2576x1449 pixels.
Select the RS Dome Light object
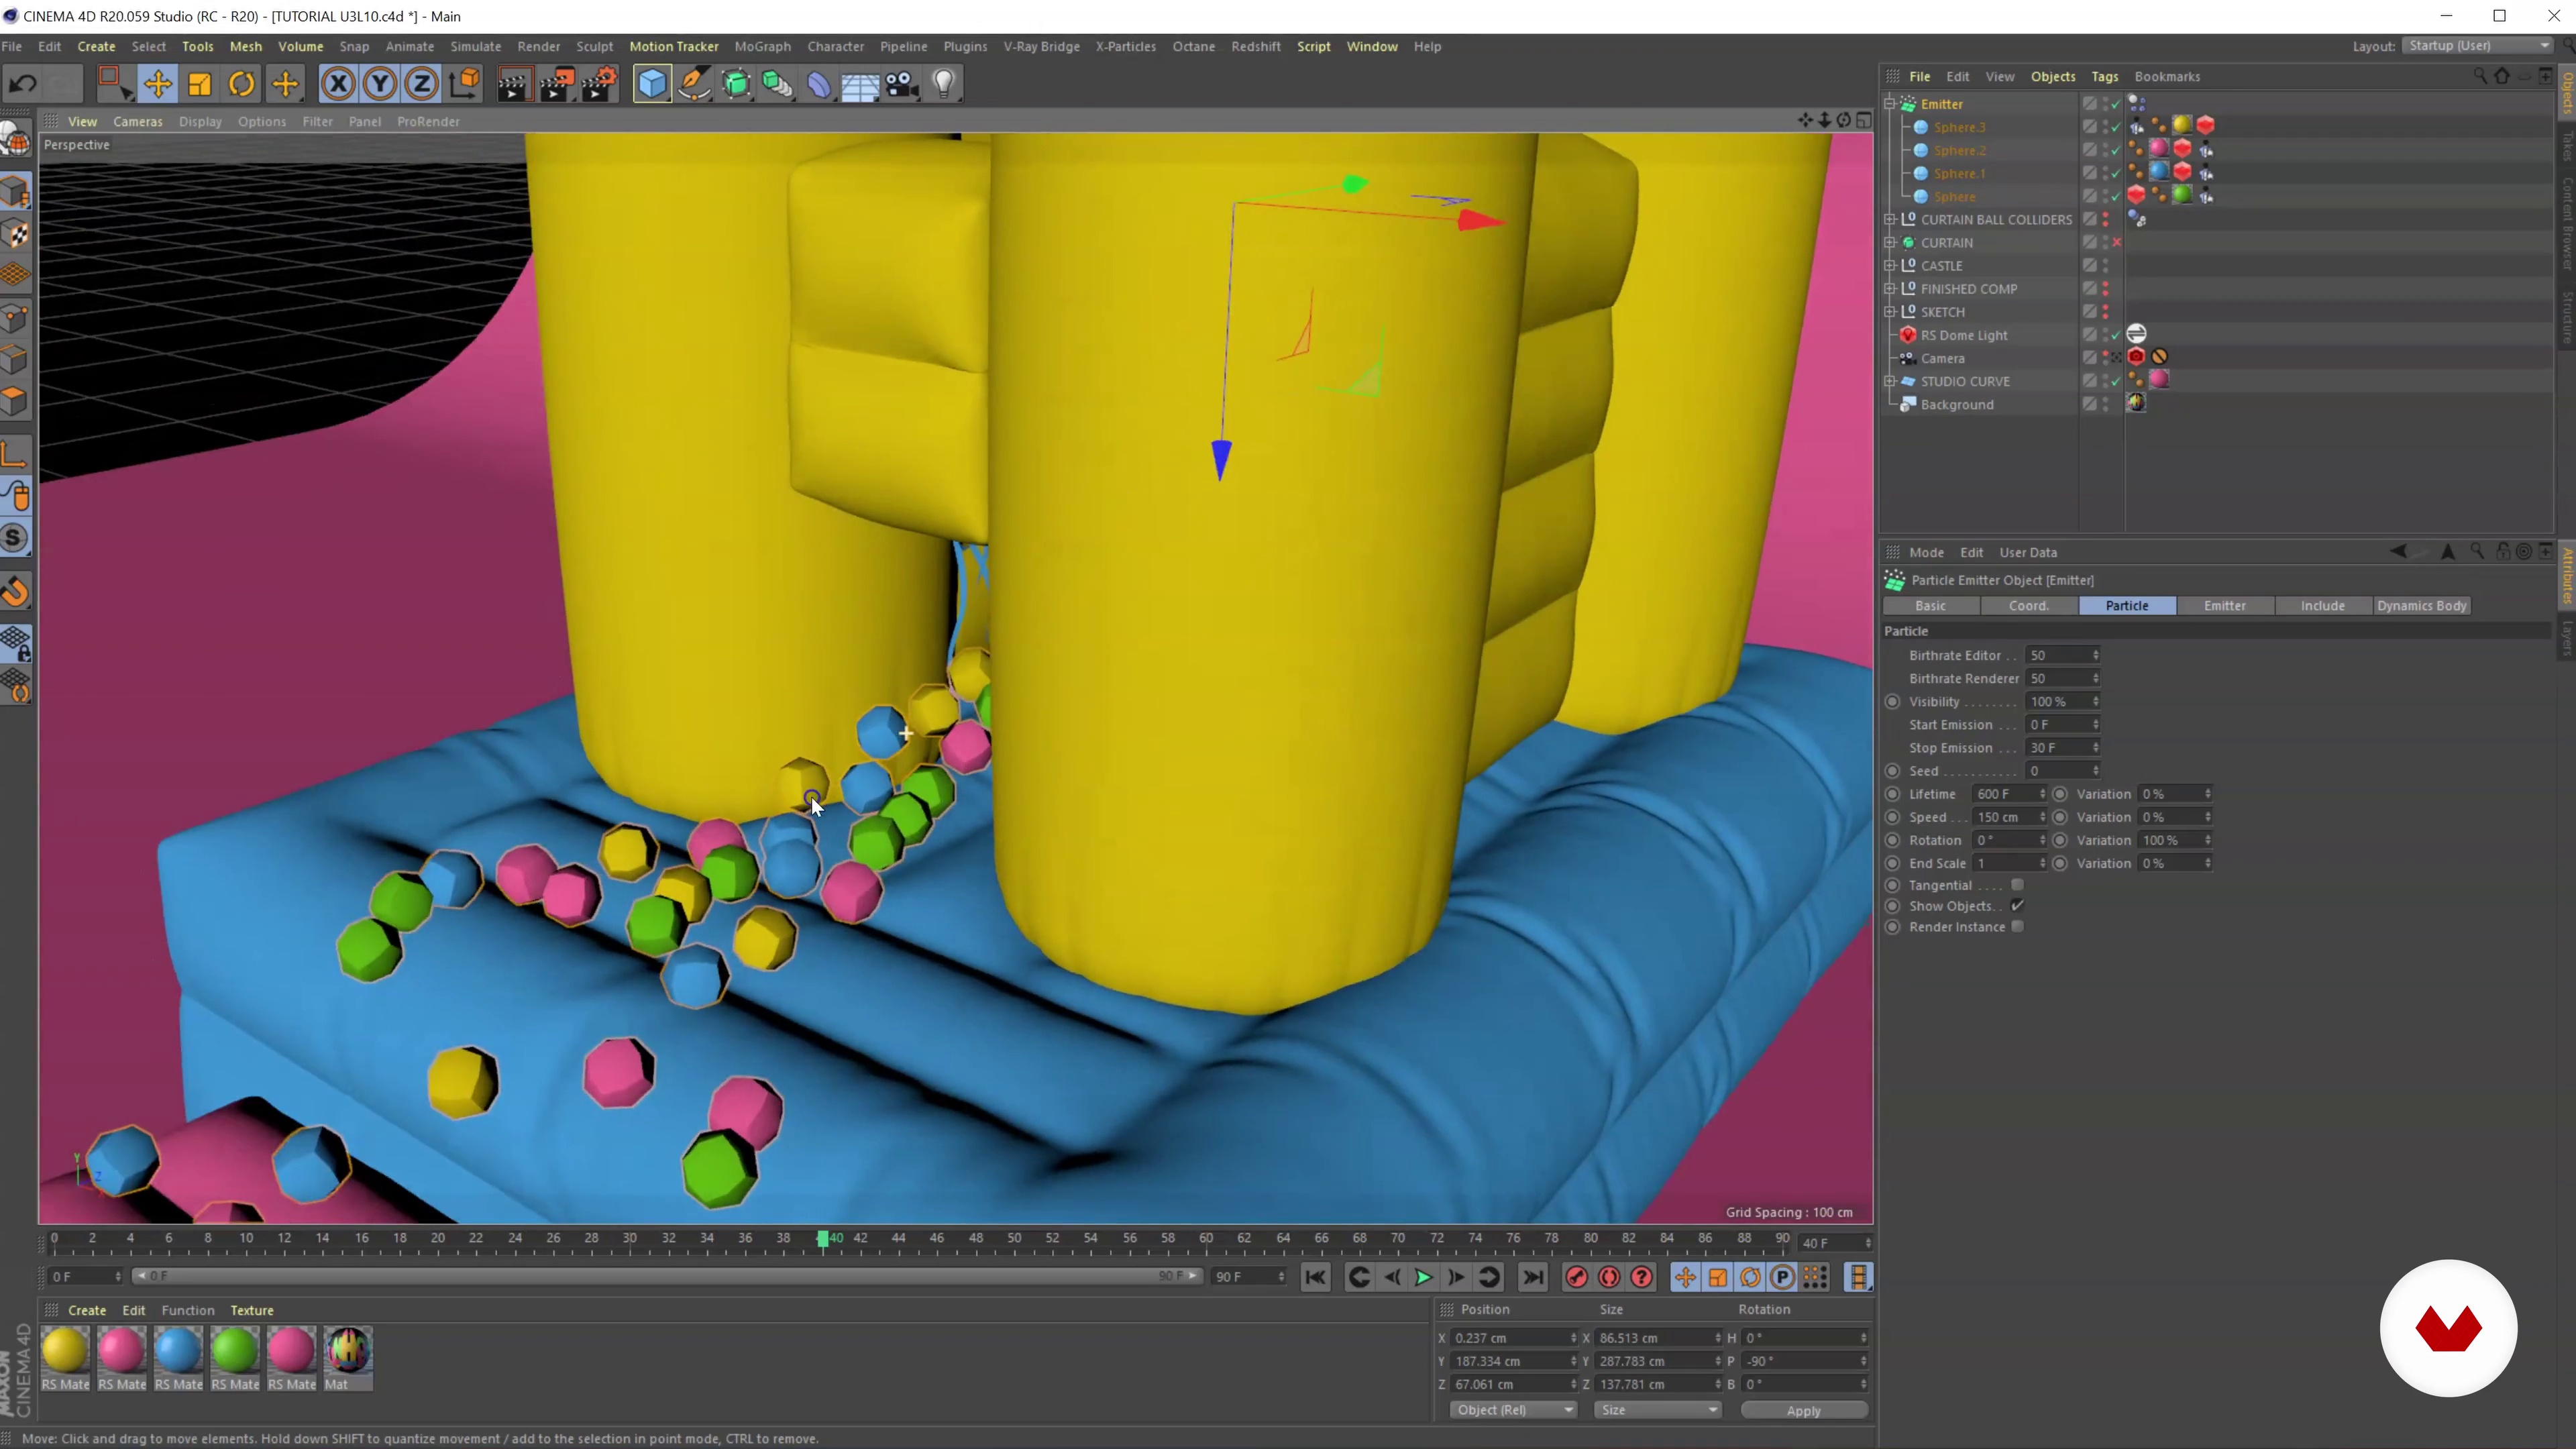pos(1963,335)
